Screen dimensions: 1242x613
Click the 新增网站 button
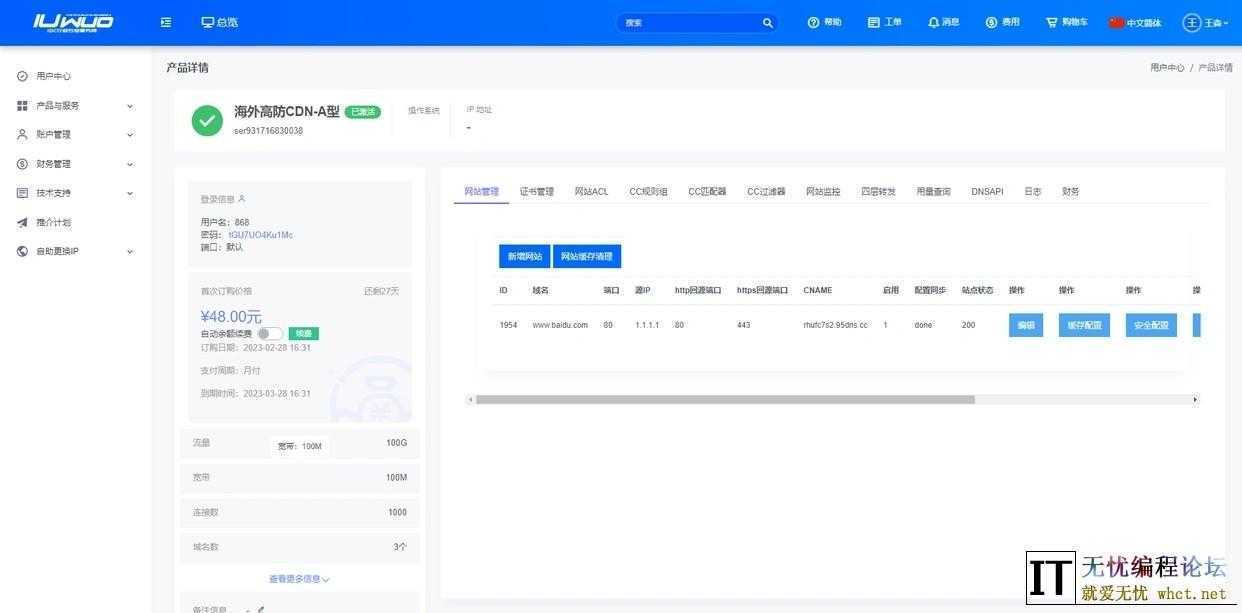tap(523, 256)
